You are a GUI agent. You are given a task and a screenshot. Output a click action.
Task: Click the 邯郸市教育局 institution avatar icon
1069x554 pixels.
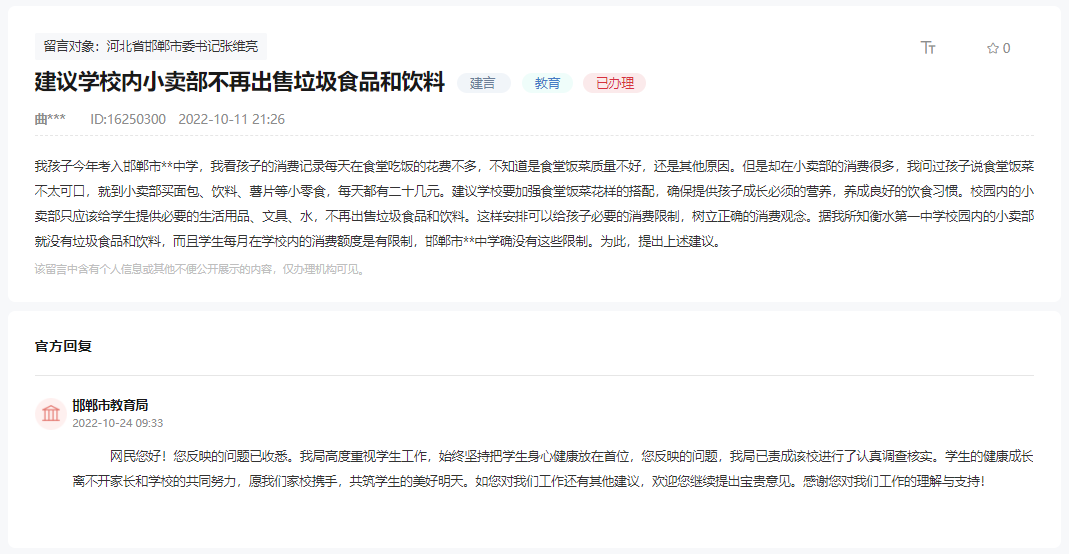(x=51, y=414)
